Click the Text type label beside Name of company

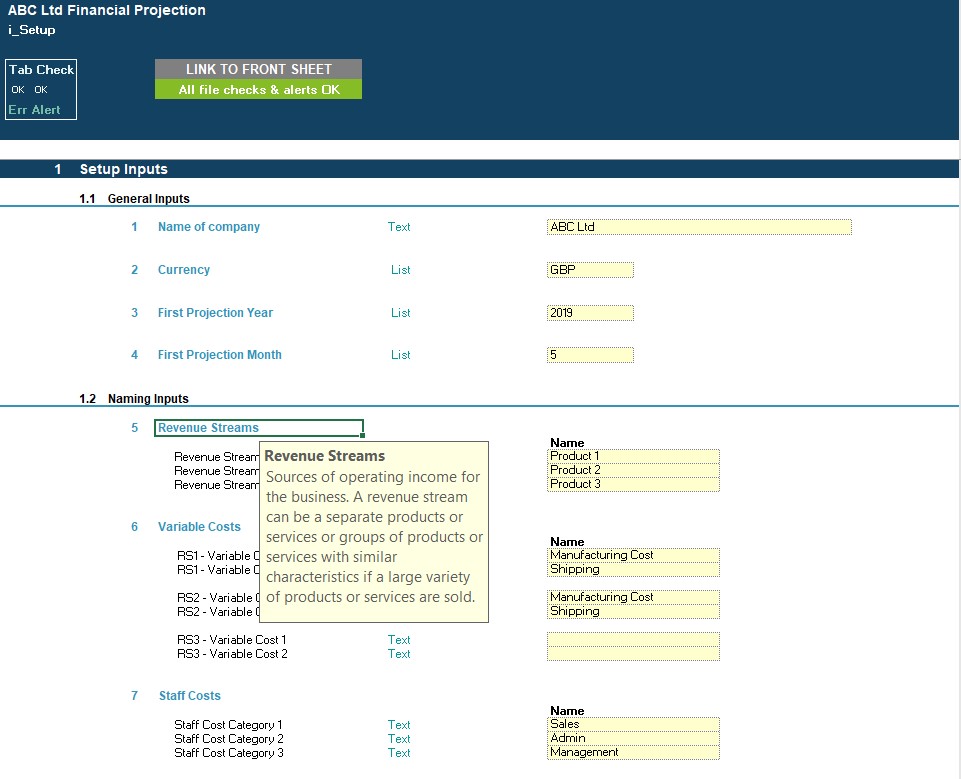[399, 227]
